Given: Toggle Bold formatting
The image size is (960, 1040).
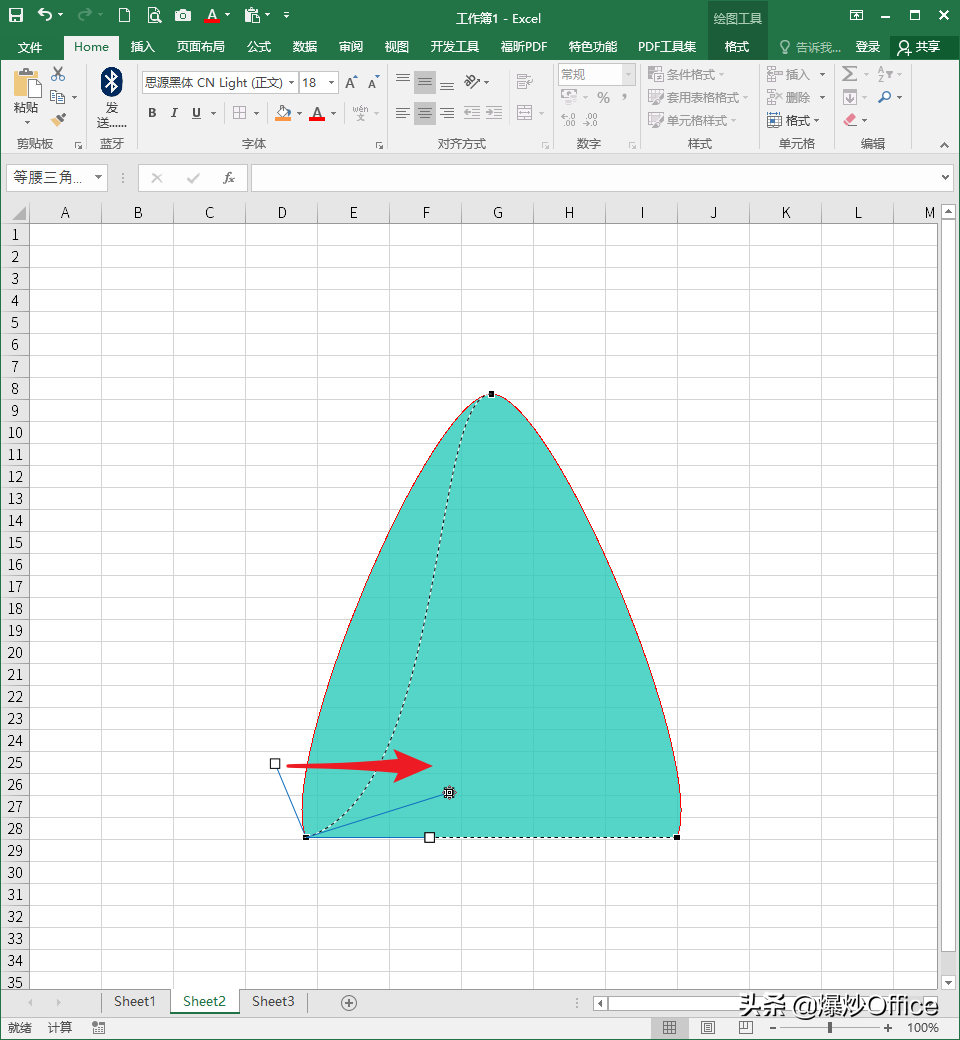Looking at the screenshot, I should pyautogui.click(x=152, y=113).
